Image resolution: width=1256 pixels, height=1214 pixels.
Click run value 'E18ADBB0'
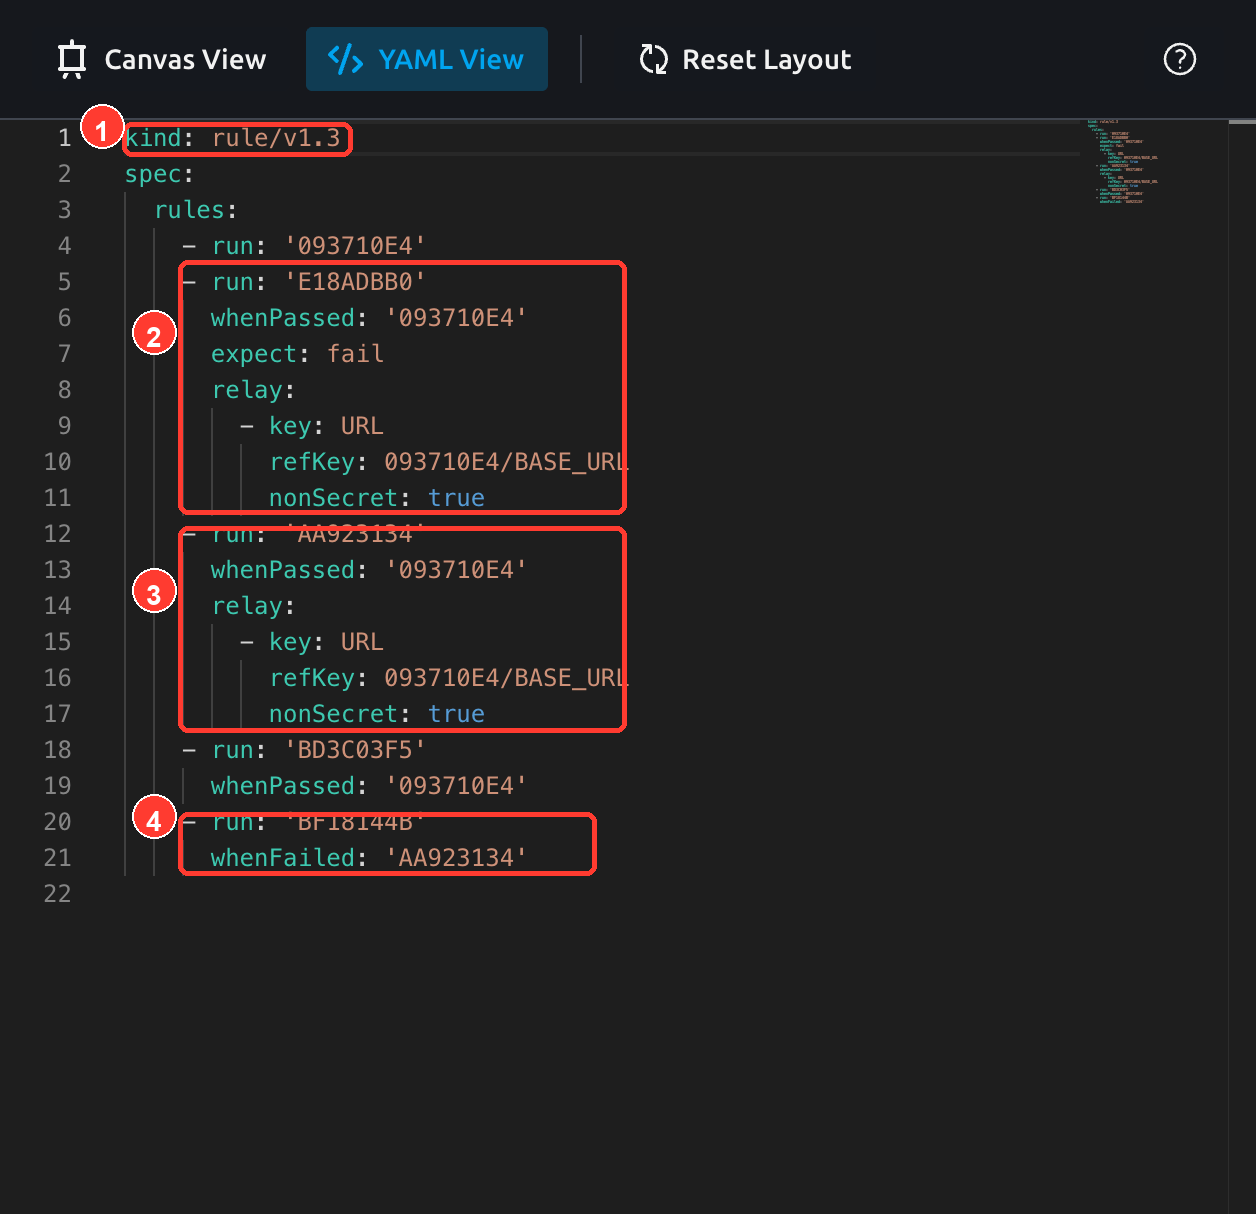pyautogui.click(x=355, y=282)
